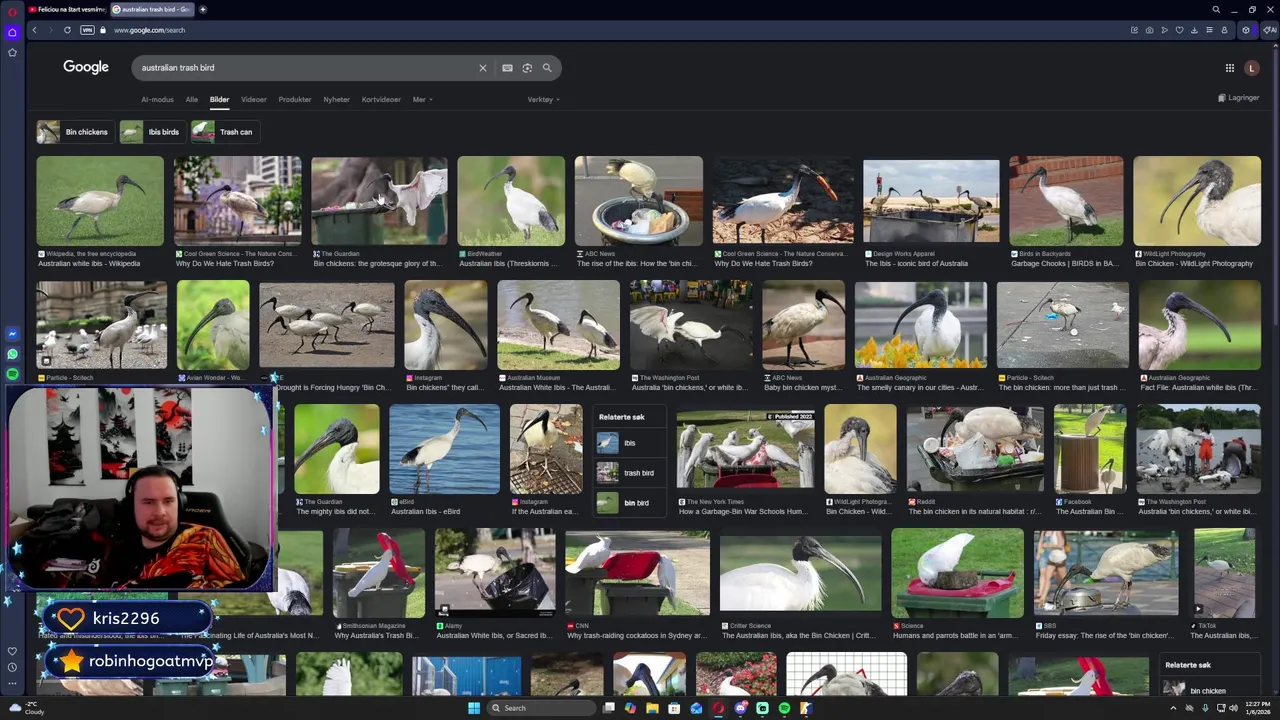This screenshot has width=1280, height=720.
Task: Open the New York Times garbage-bin war image
Action: coord(745,450)
